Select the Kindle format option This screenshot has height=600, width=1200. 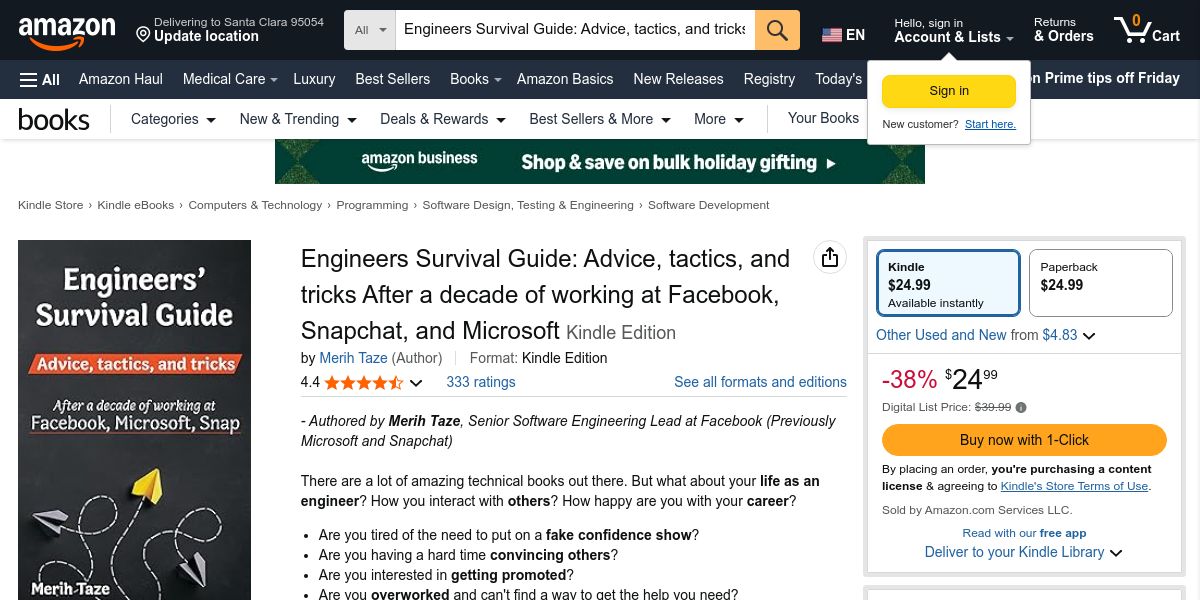pos(948,283)
